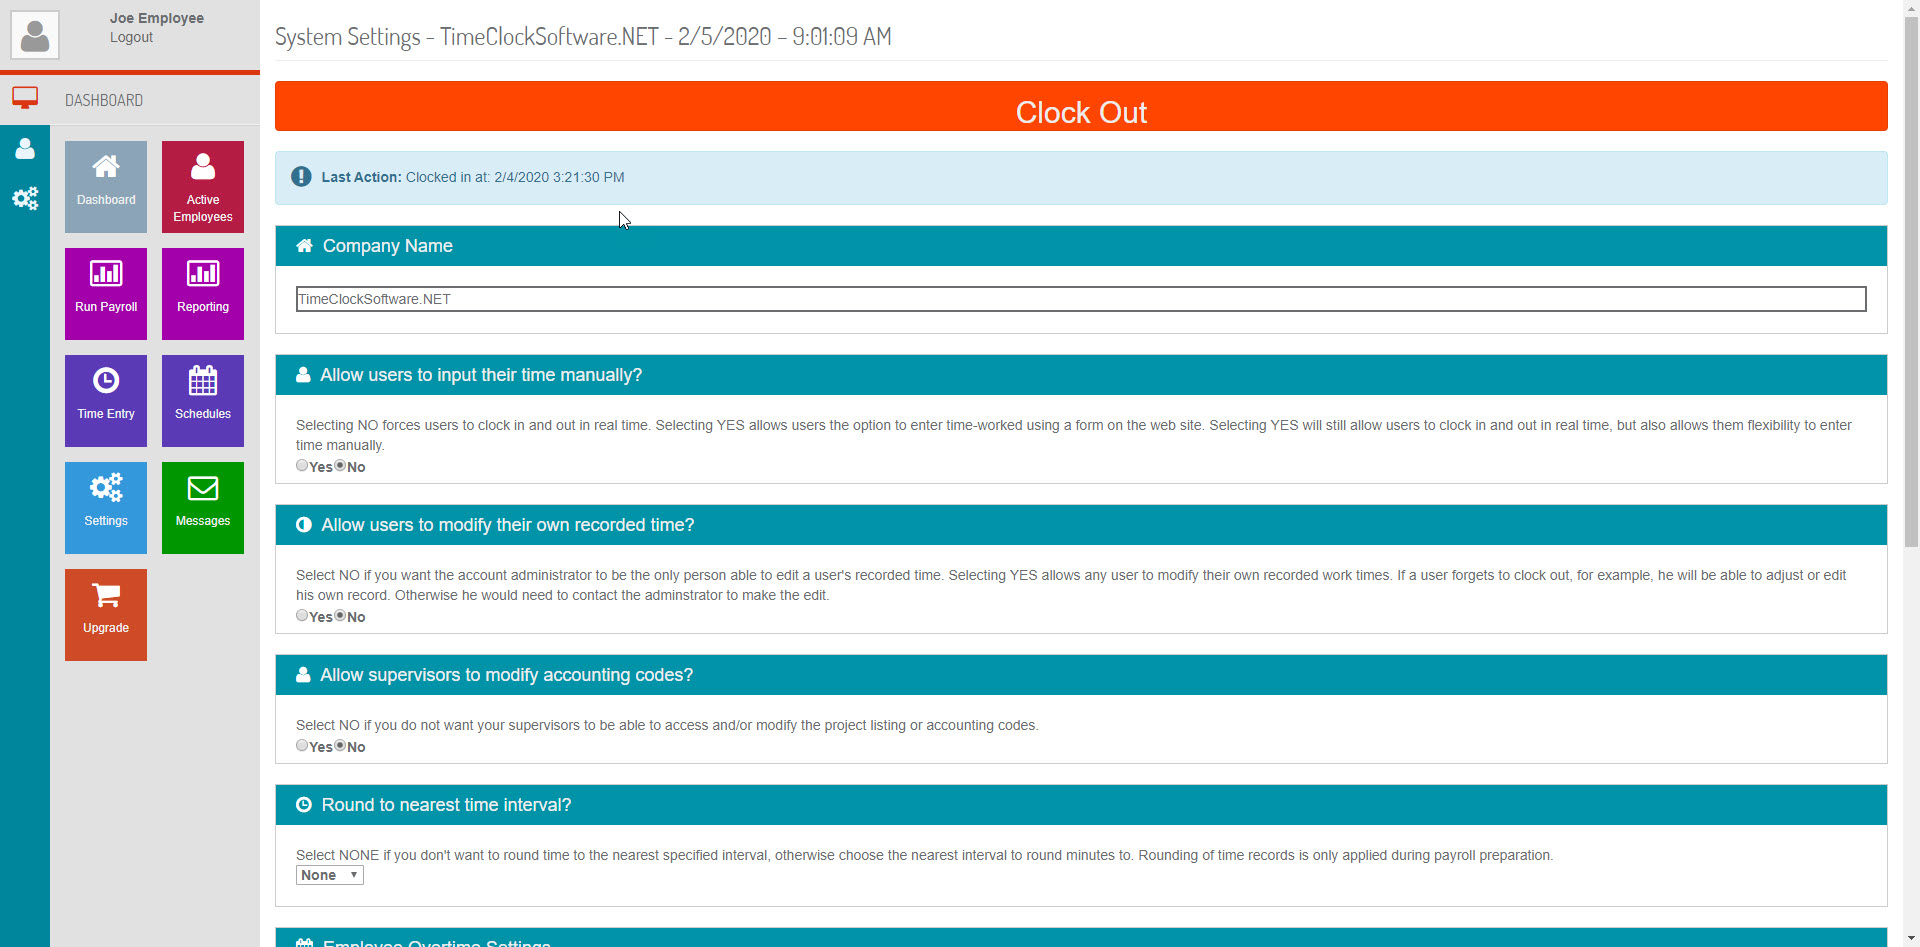
Task: Click the half-circle icon beside modify recorded time
Action: pos(304,525)
